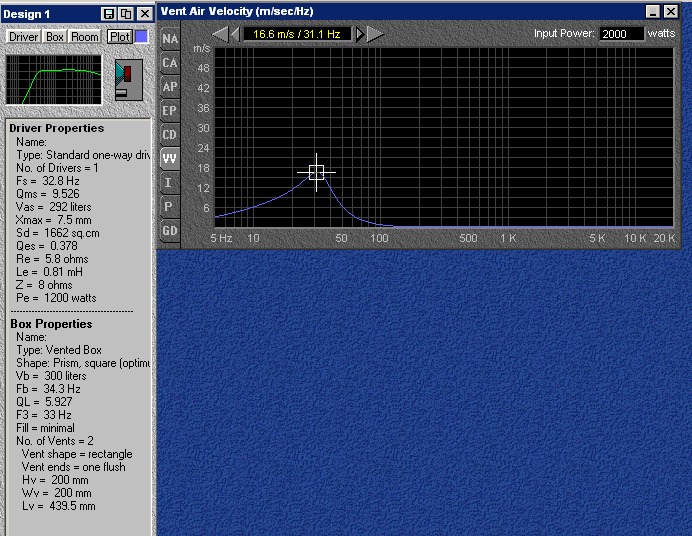Close the Vent Air Velocity window

(x=671, y=11)
